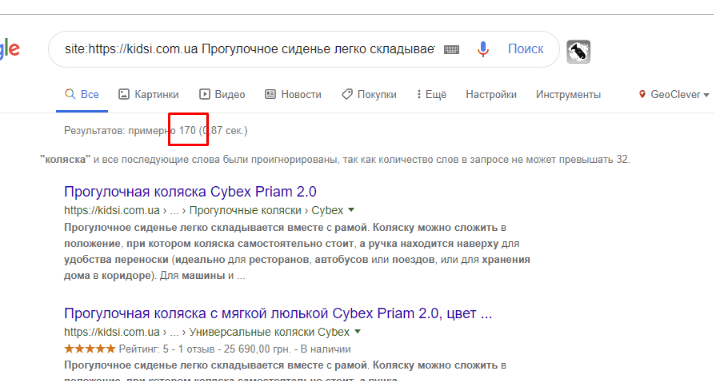
Task: Click the search query input field
Action: [250, 49]
